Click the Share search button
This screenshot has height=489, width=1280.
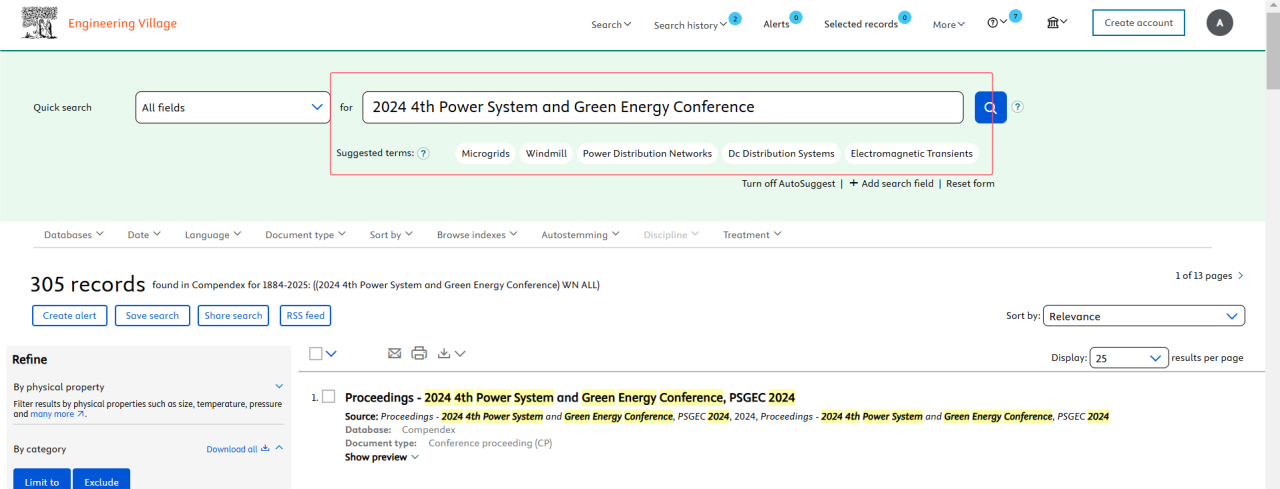click(x=233, y=315)
